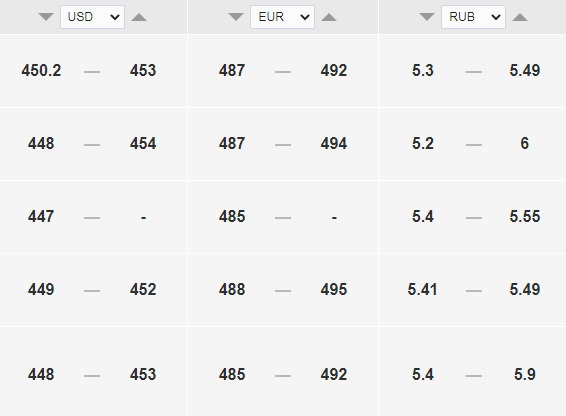Select the 5.41 RUB buy rate
This screenshot has width=566, height=416.
pos(422,289)
